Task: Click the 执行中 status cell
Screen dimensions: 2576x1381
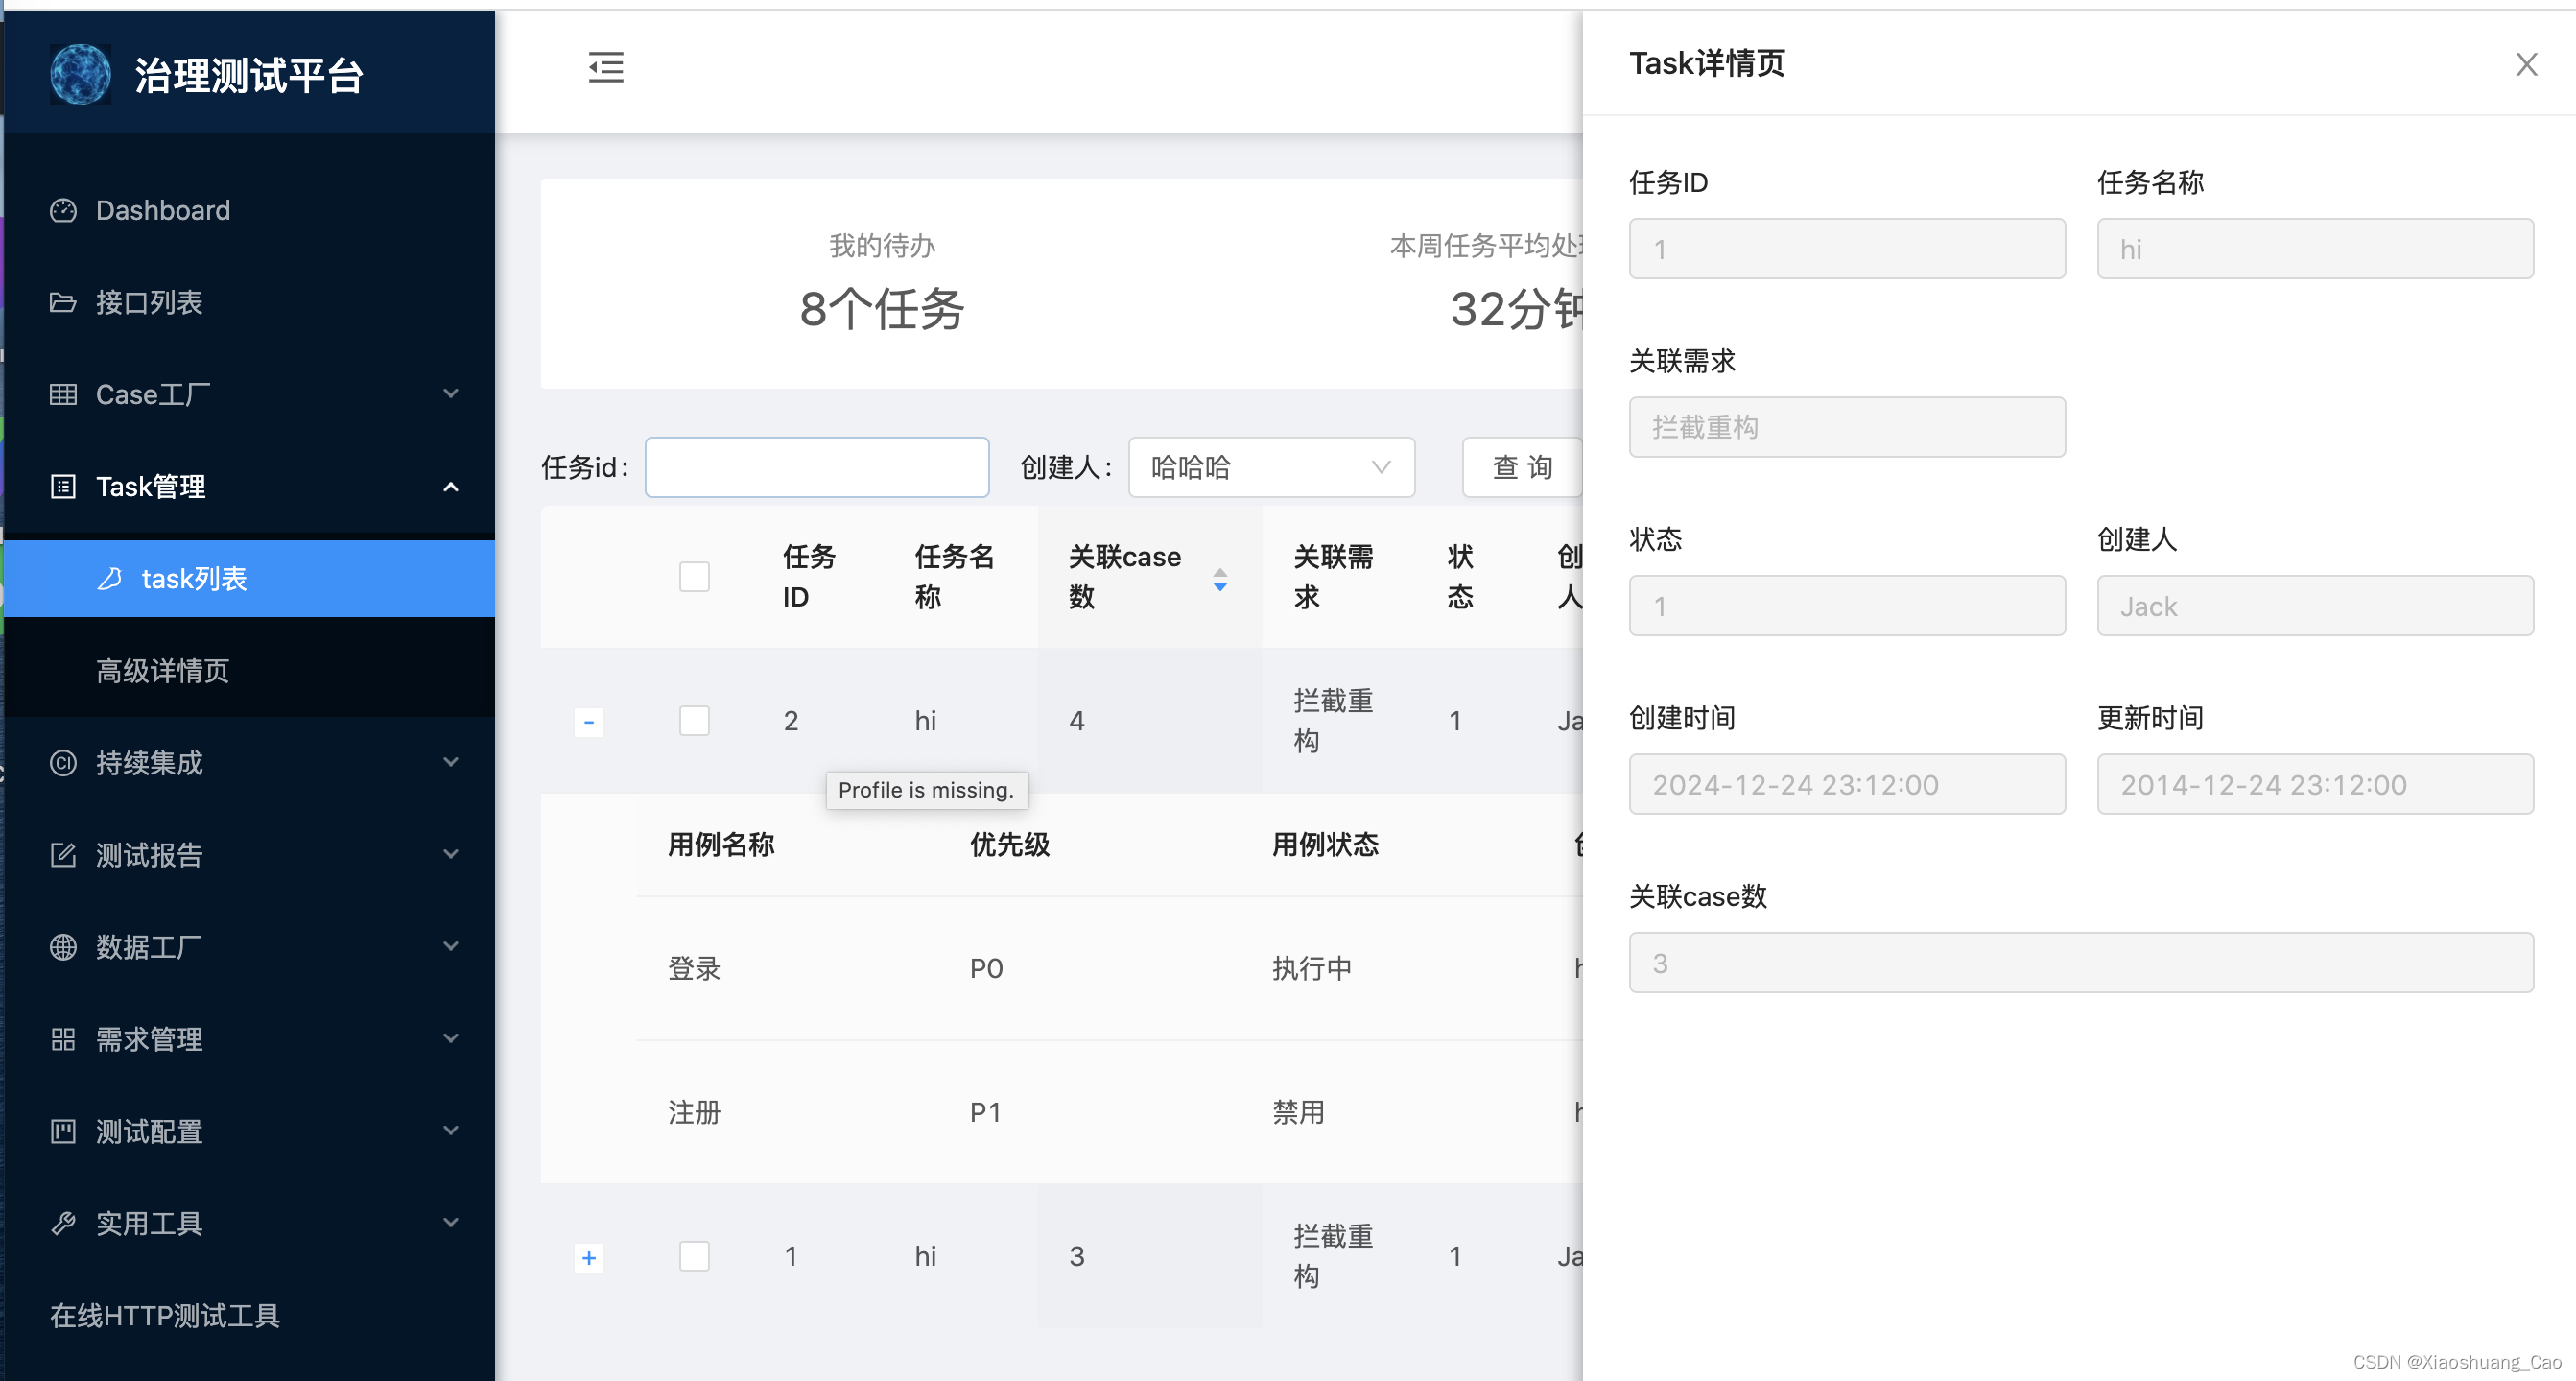Action: [1312, 968]
